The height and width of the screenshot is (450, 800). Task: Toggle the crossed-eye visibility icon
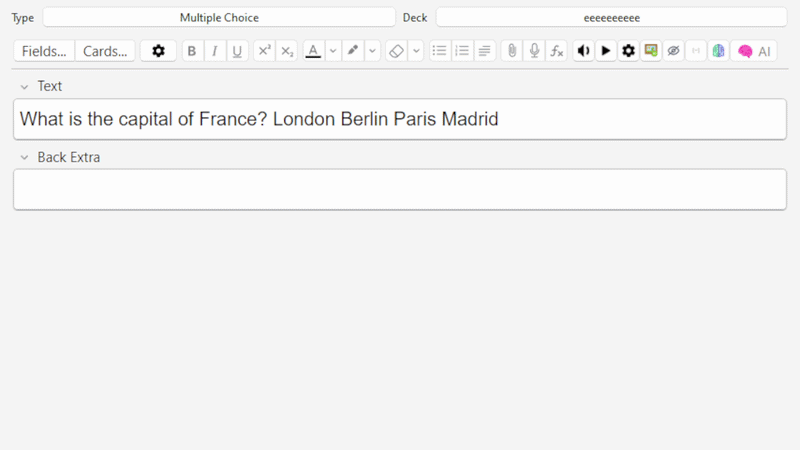click(673, 51)
